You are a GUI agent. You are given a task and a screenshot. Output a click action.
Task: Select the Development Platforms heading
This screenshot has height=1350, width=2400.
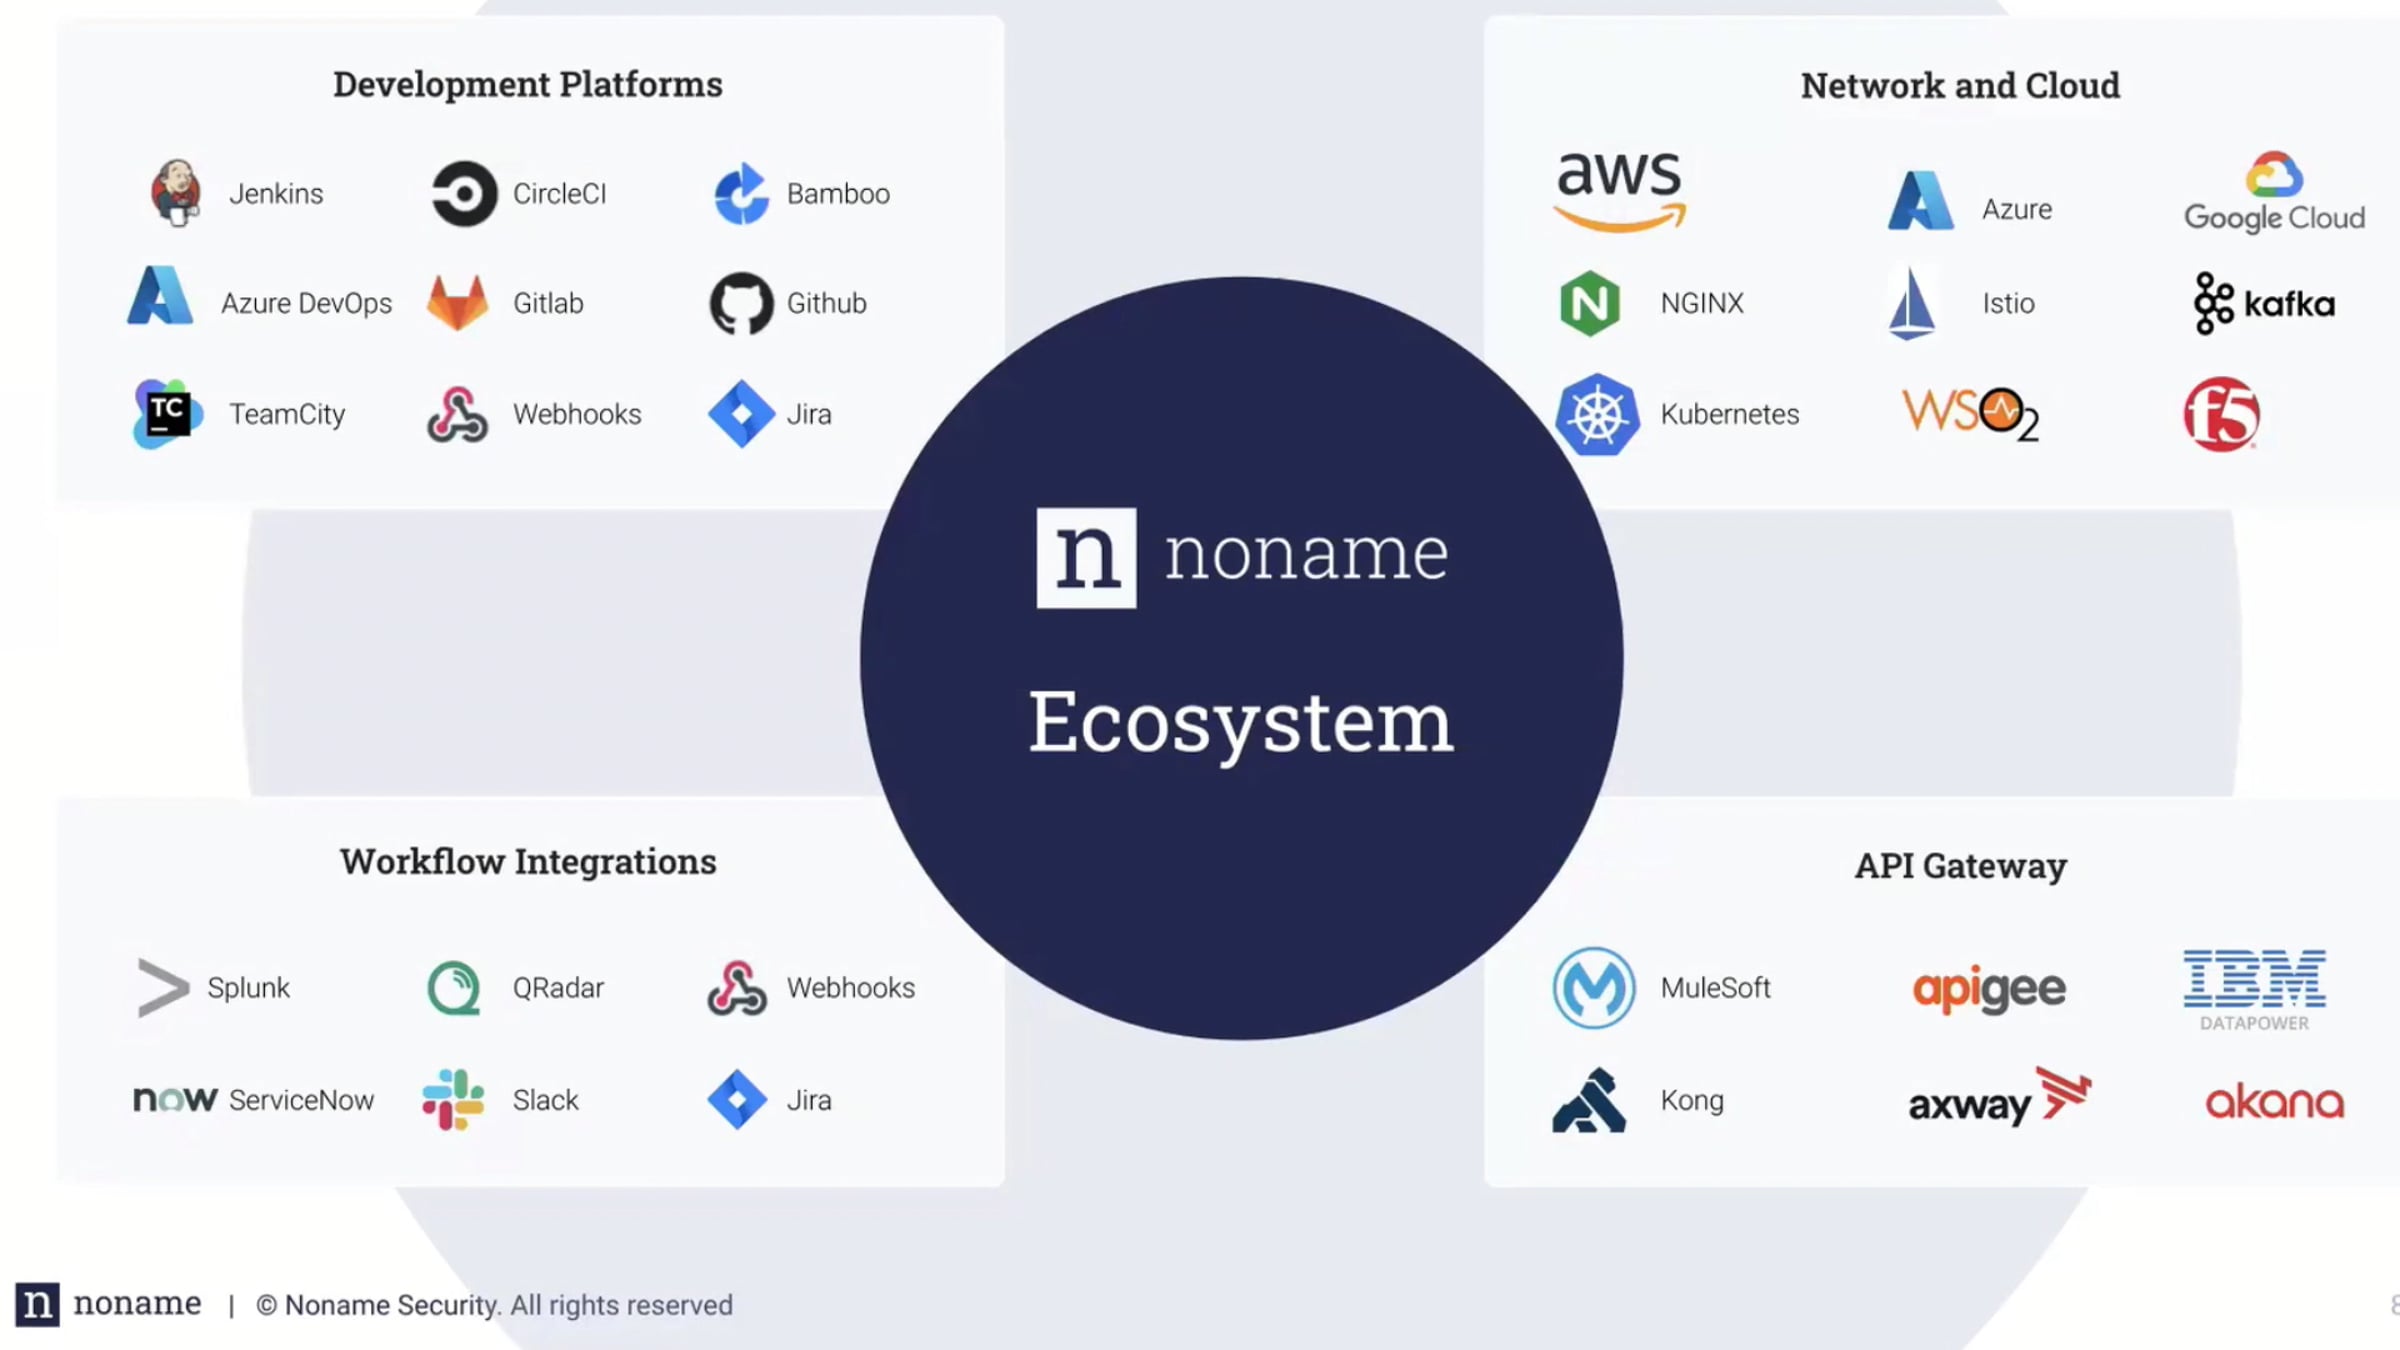pyautogui.click(x=528, y=85)
